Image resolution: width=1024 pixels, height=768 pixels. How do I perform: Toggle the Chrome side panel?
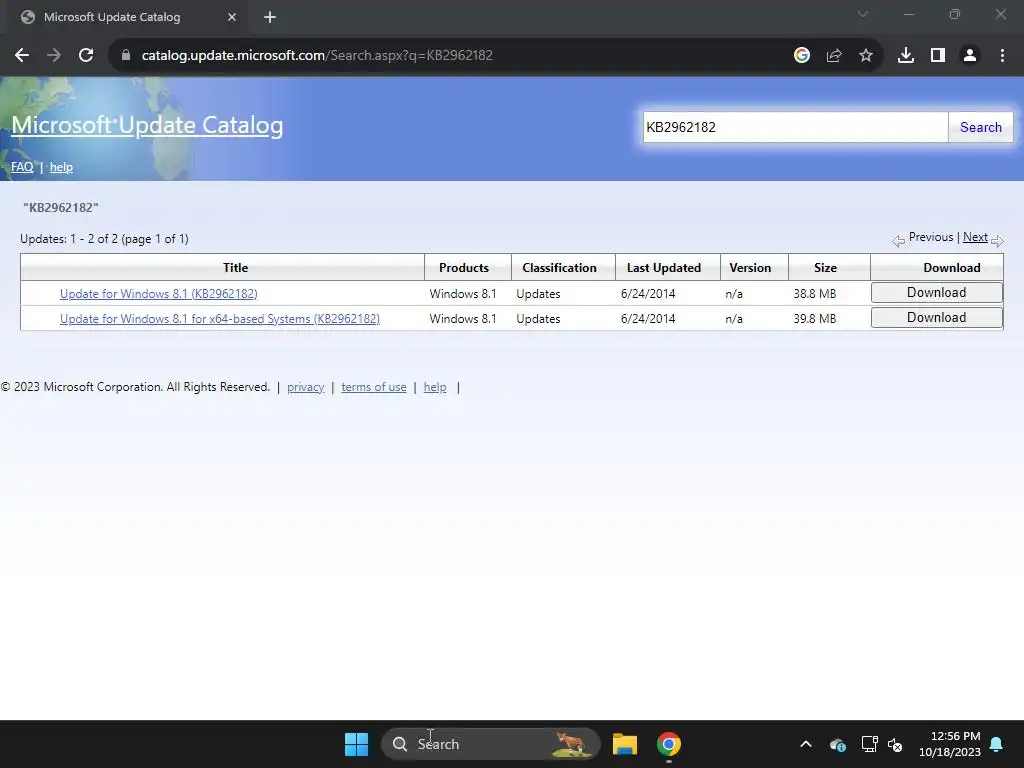[938, 56]
